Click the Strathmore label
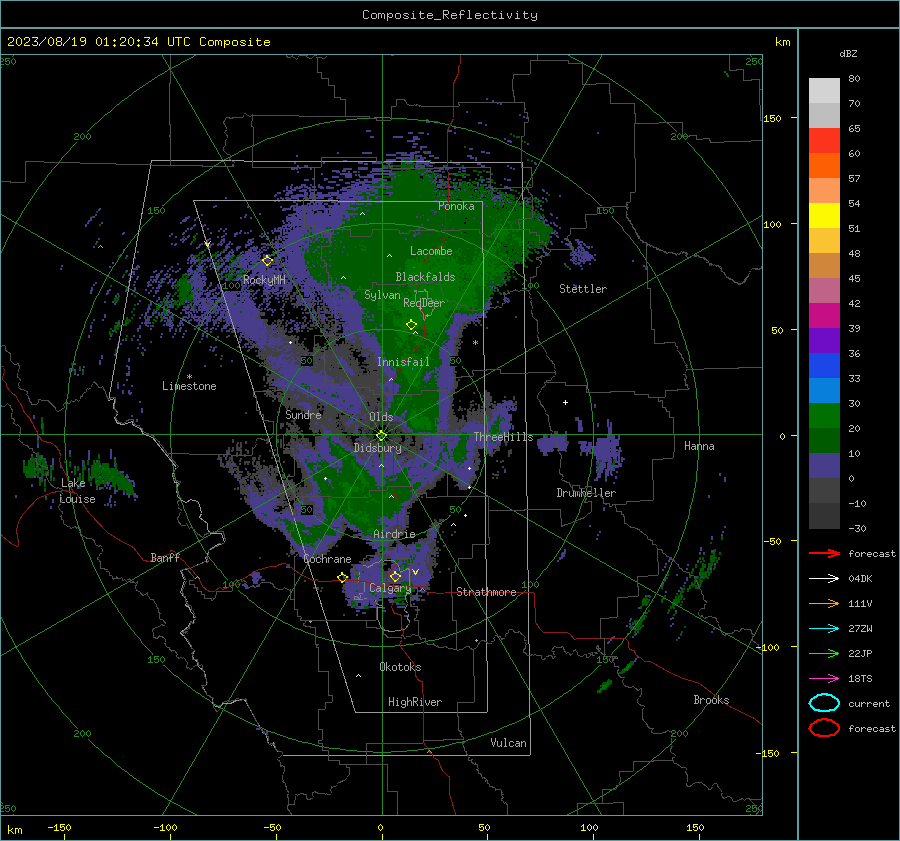The width and height of the screenshot is (900, 841). pos(486,592)
